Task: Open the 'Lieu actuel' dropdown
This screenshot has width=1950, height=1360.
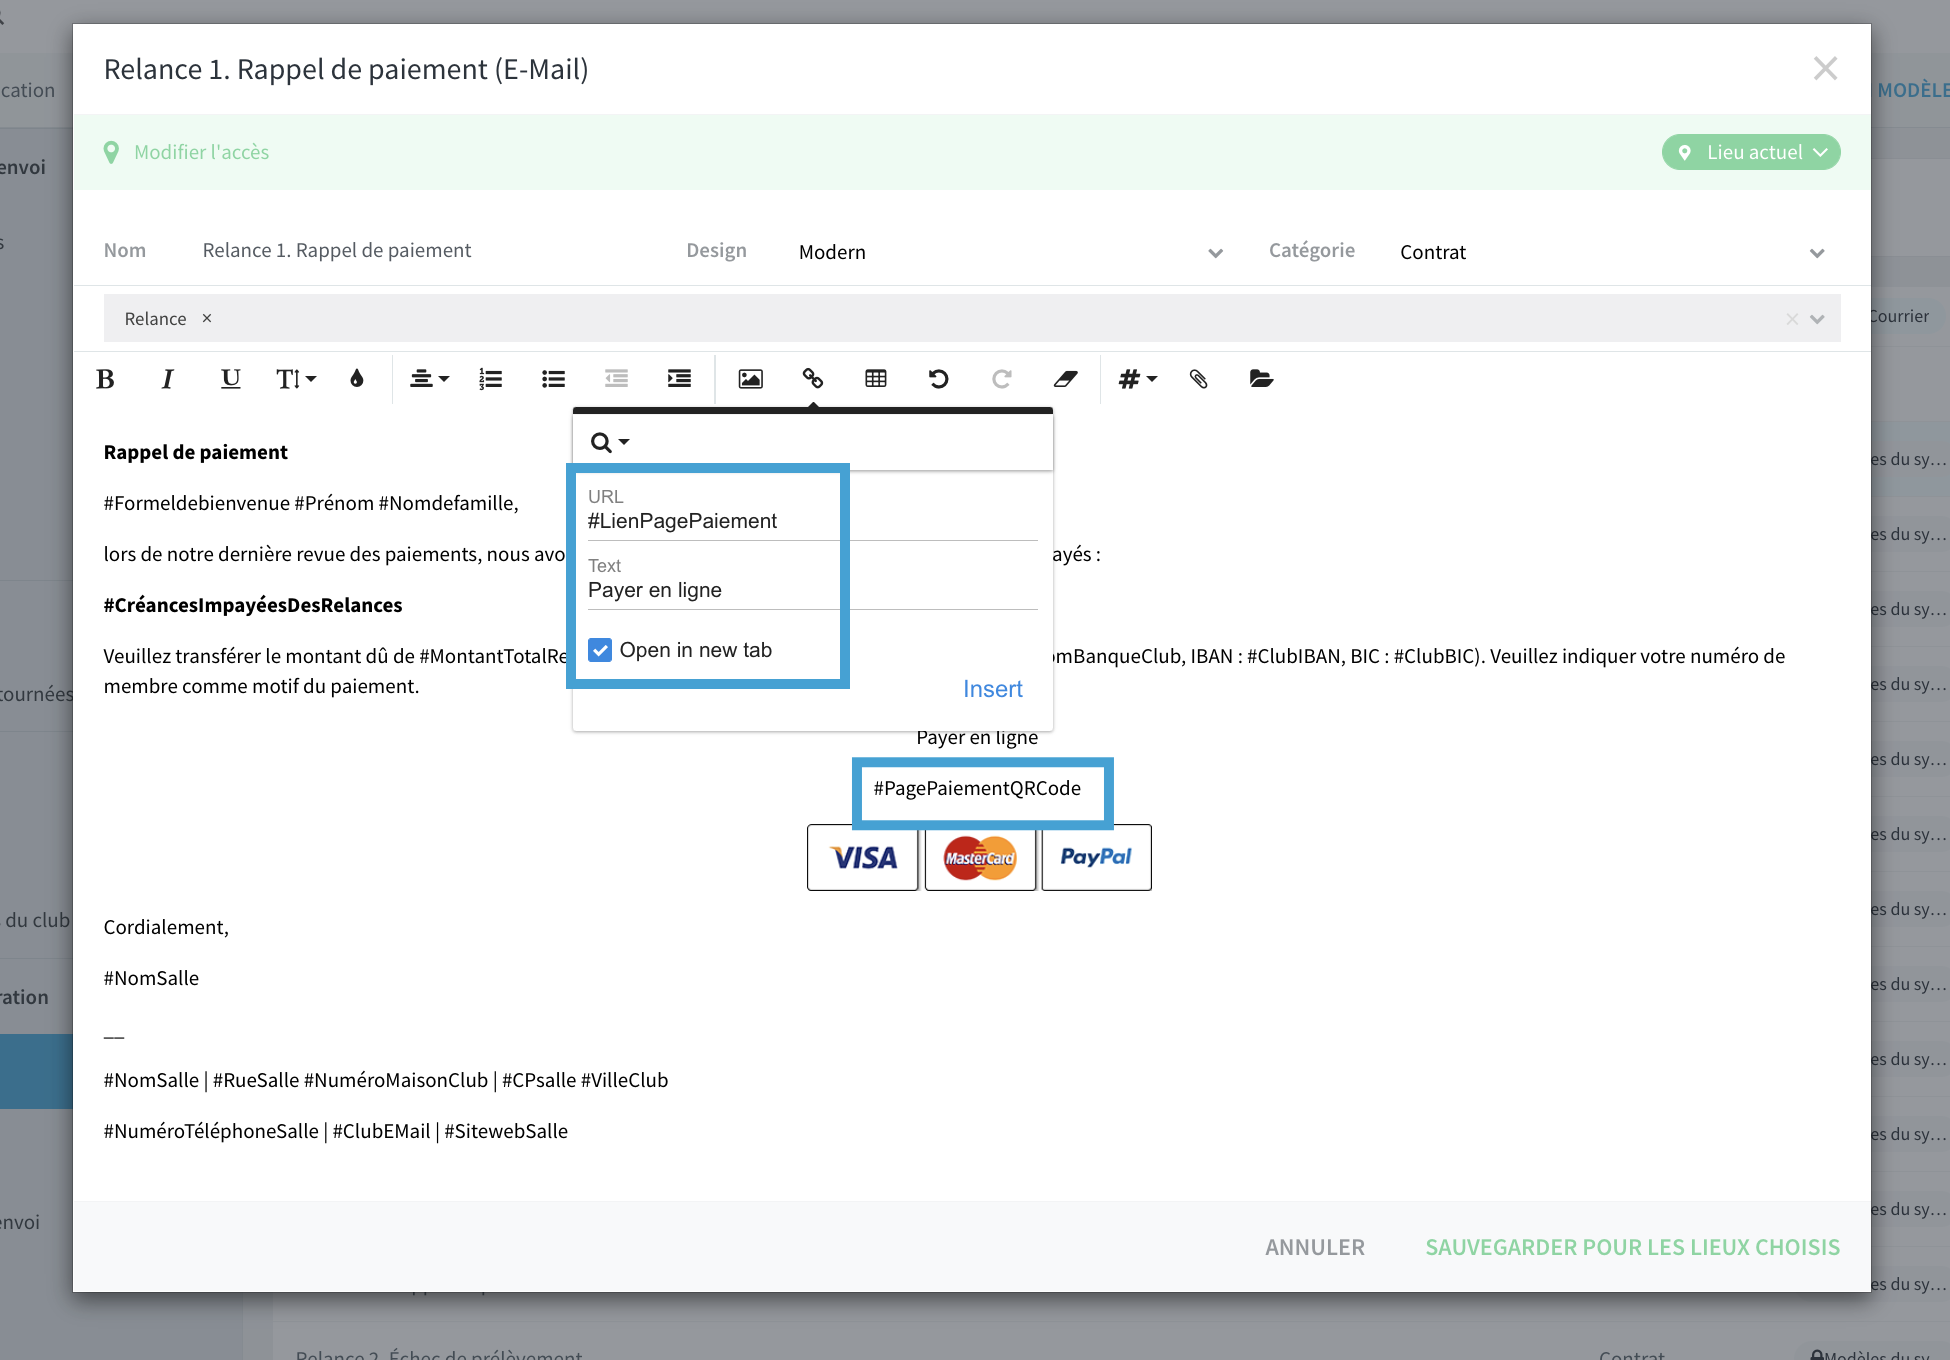Action: (x=1751, y=152)
